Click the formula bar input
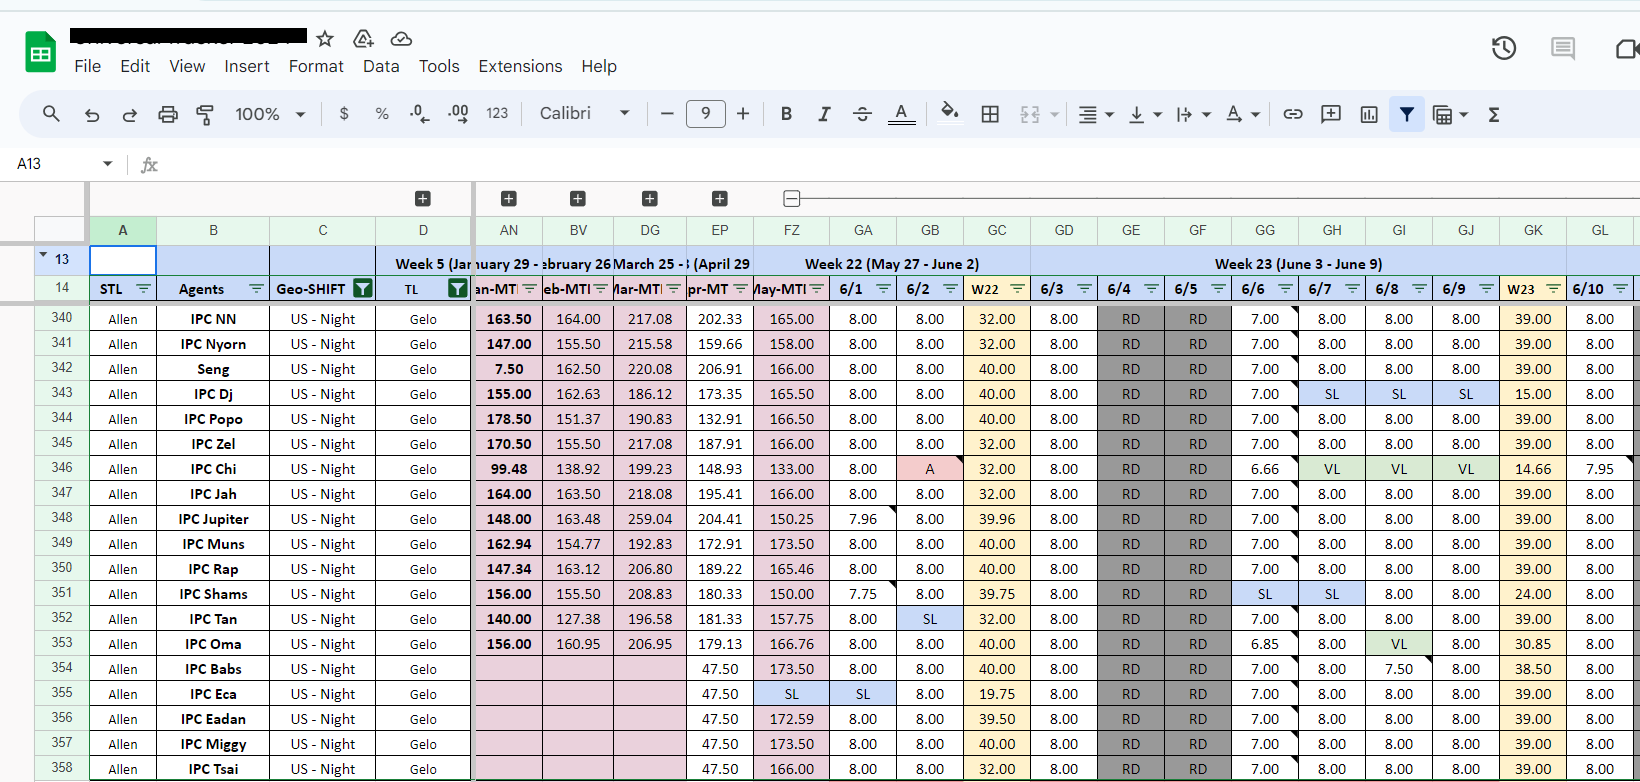The width and height of the screenshot is (1640, 782). [900, 164]
